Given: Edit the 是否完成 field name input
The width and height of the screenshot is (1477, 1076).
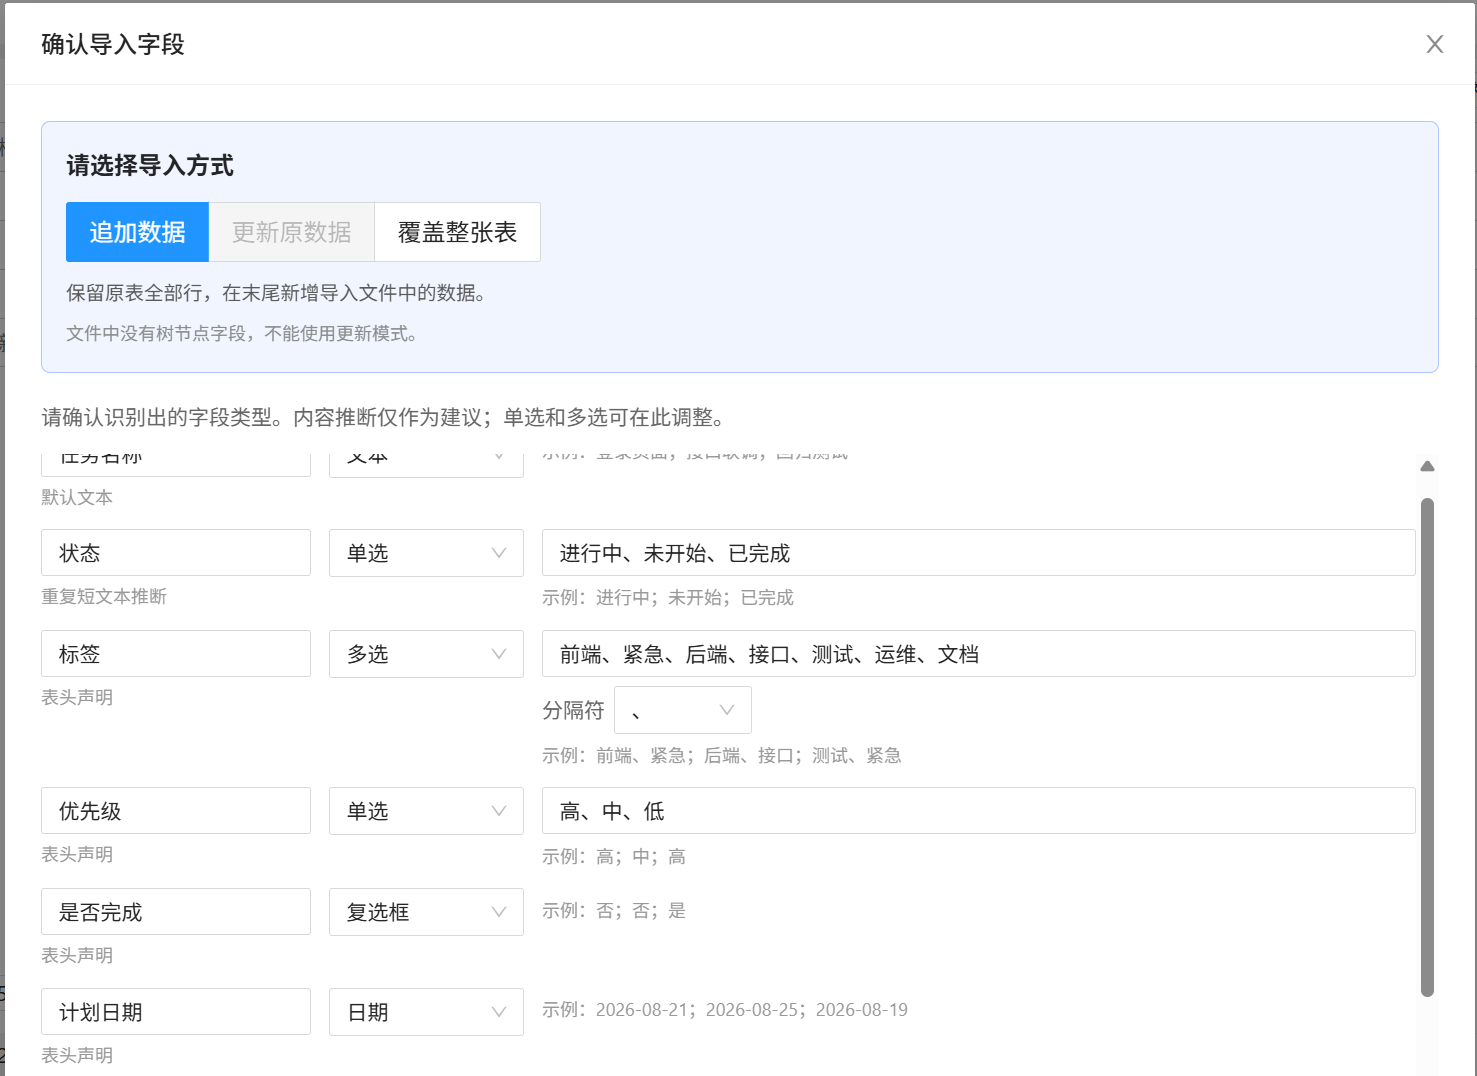Looking at the screenshot, I should click(x=176, y=912).
